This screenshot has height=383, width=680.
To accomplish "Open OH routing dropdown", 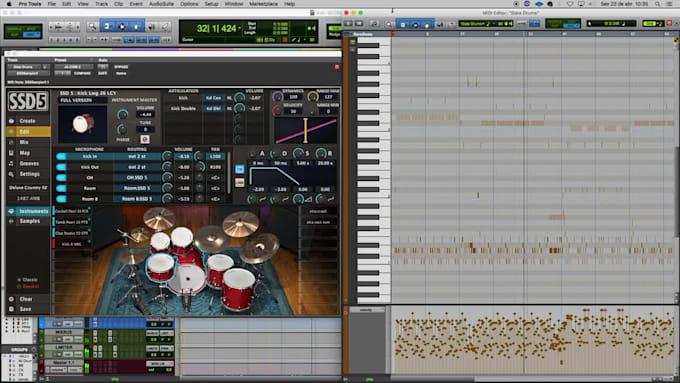I will pyautogui.click(x=137, y=177).
